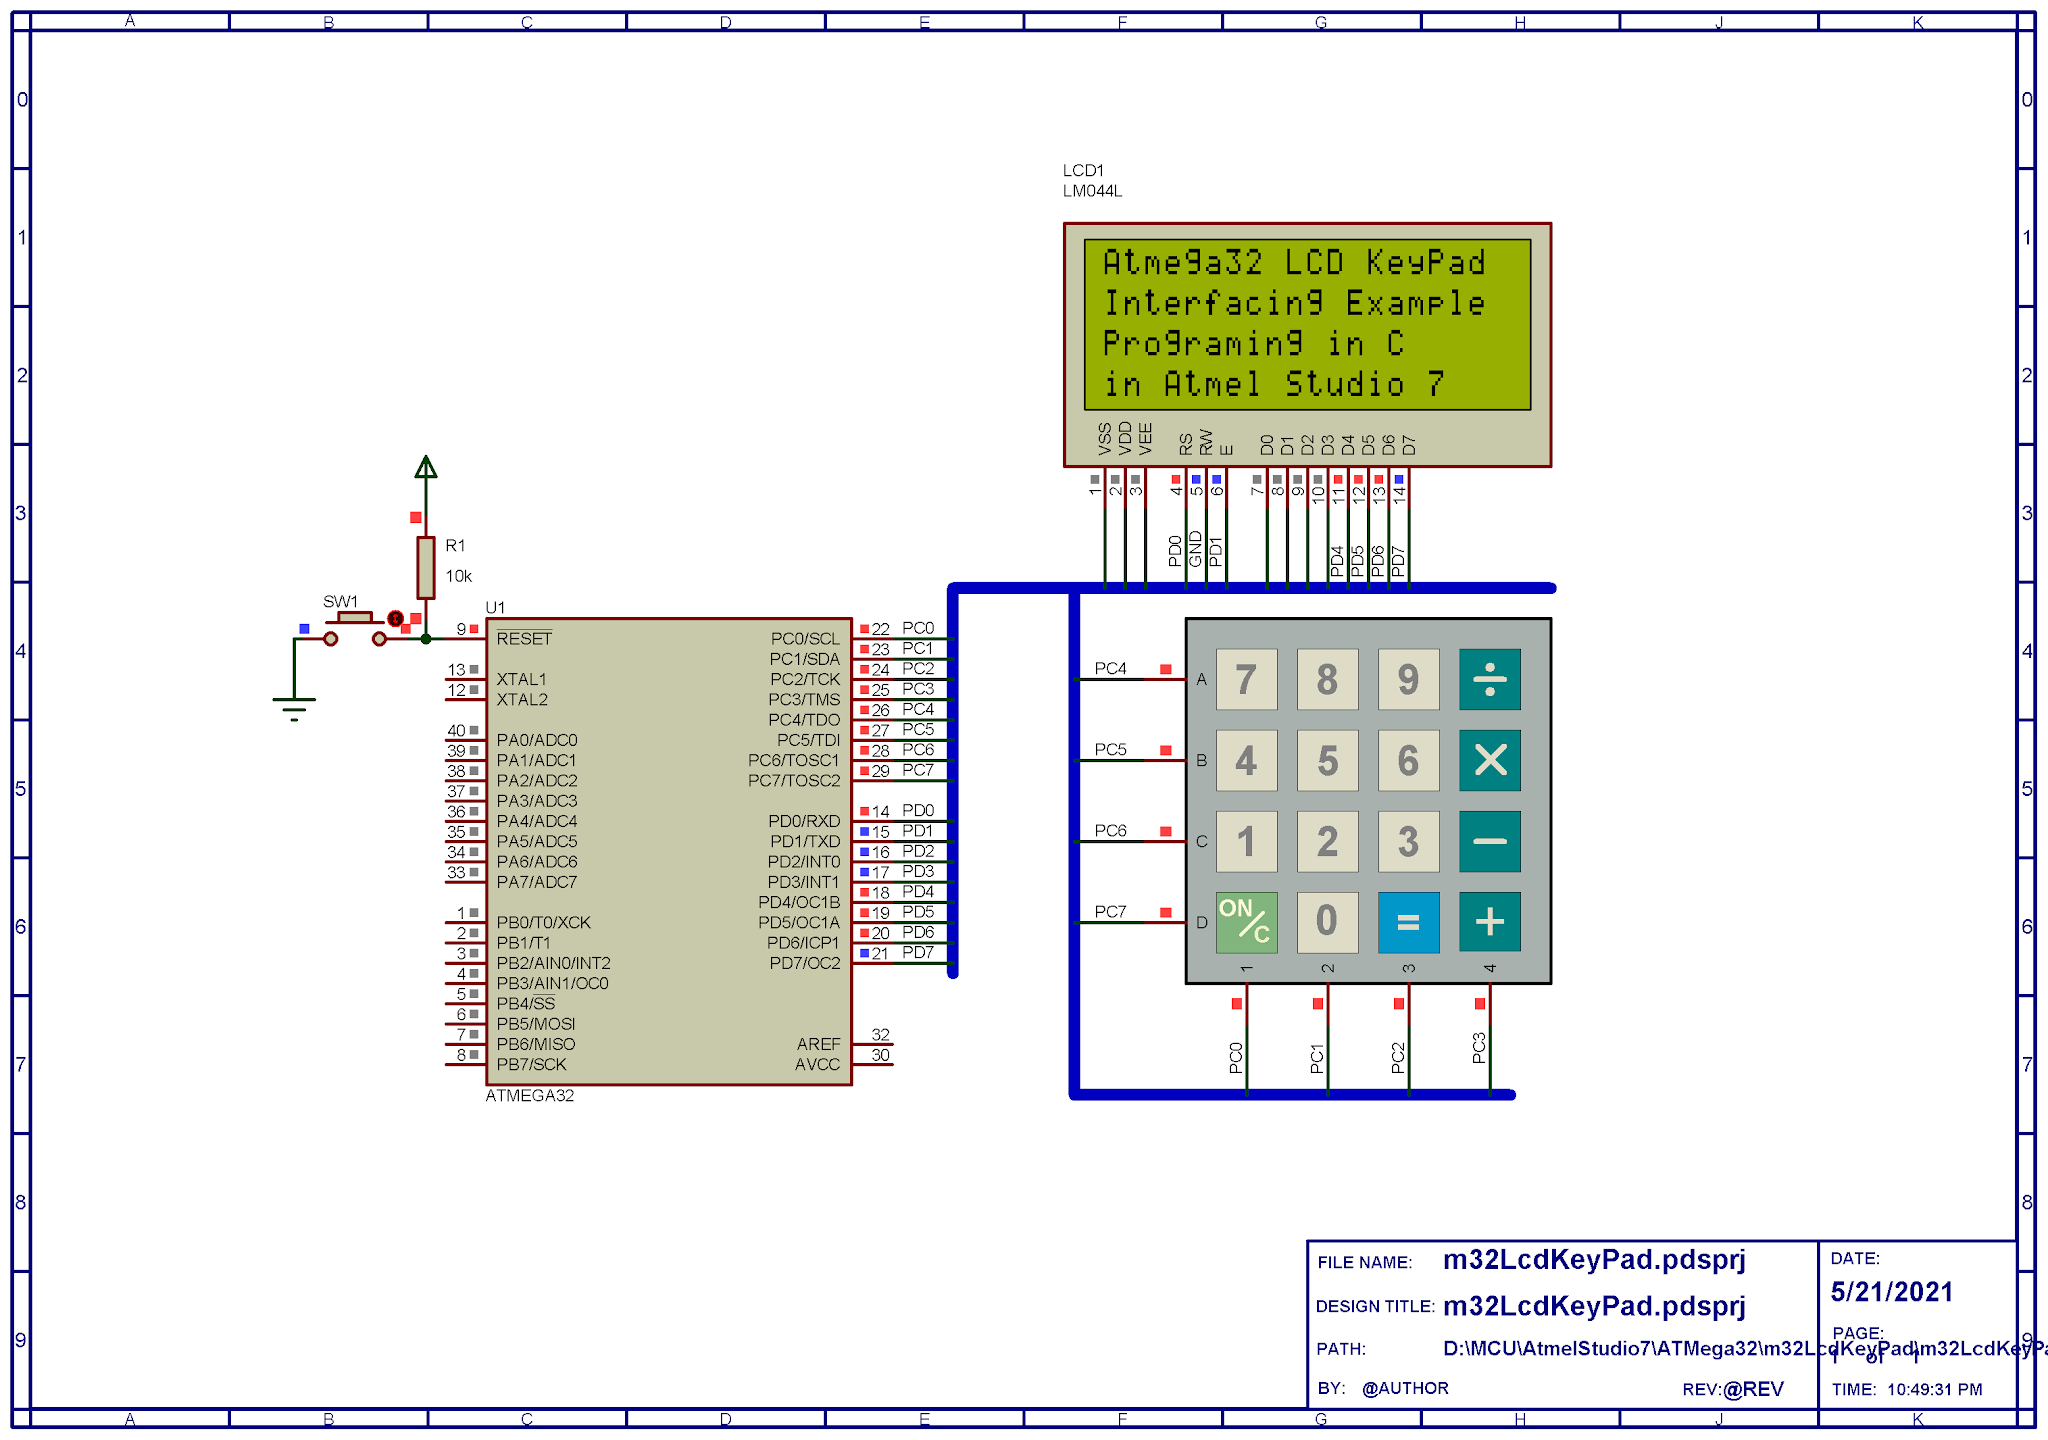Image resolution: width=2048 pixels, height=1440 pixels.
Task: Click the PC4 wire label at keypad row A
Action: pos(1110,668)
